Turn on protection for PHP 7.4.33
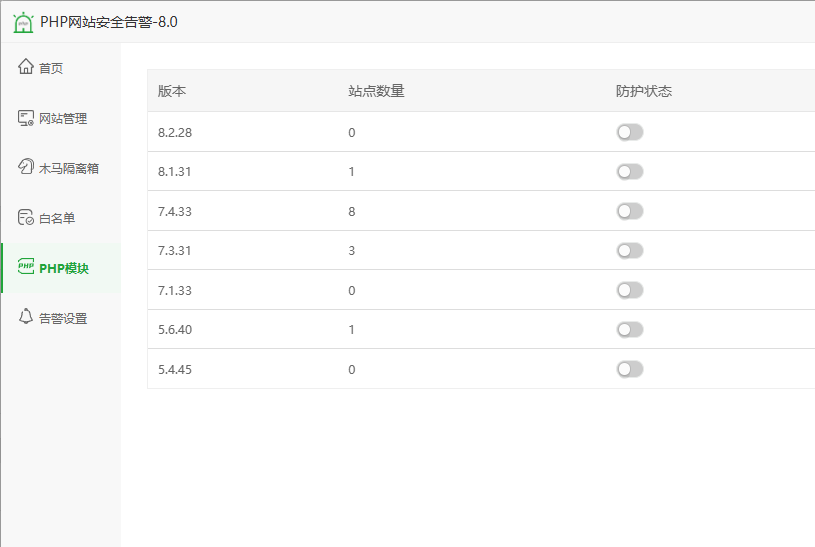815x547 pixels. [x=629, y=211]
